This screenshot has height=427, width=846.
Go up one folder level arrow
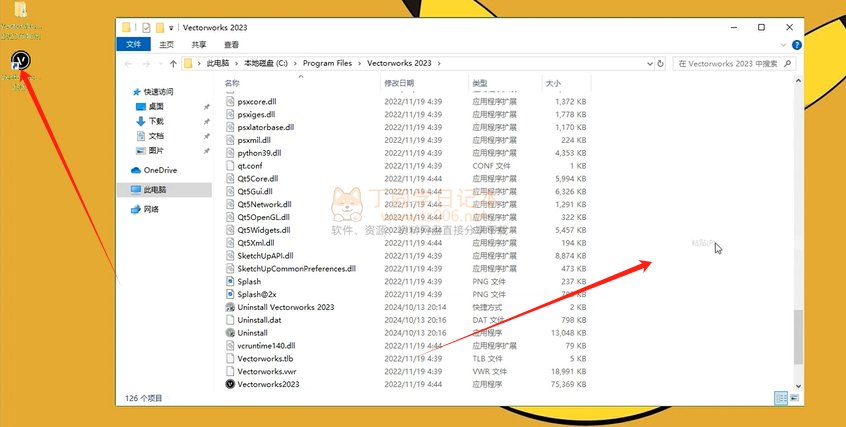coord(173,64)
